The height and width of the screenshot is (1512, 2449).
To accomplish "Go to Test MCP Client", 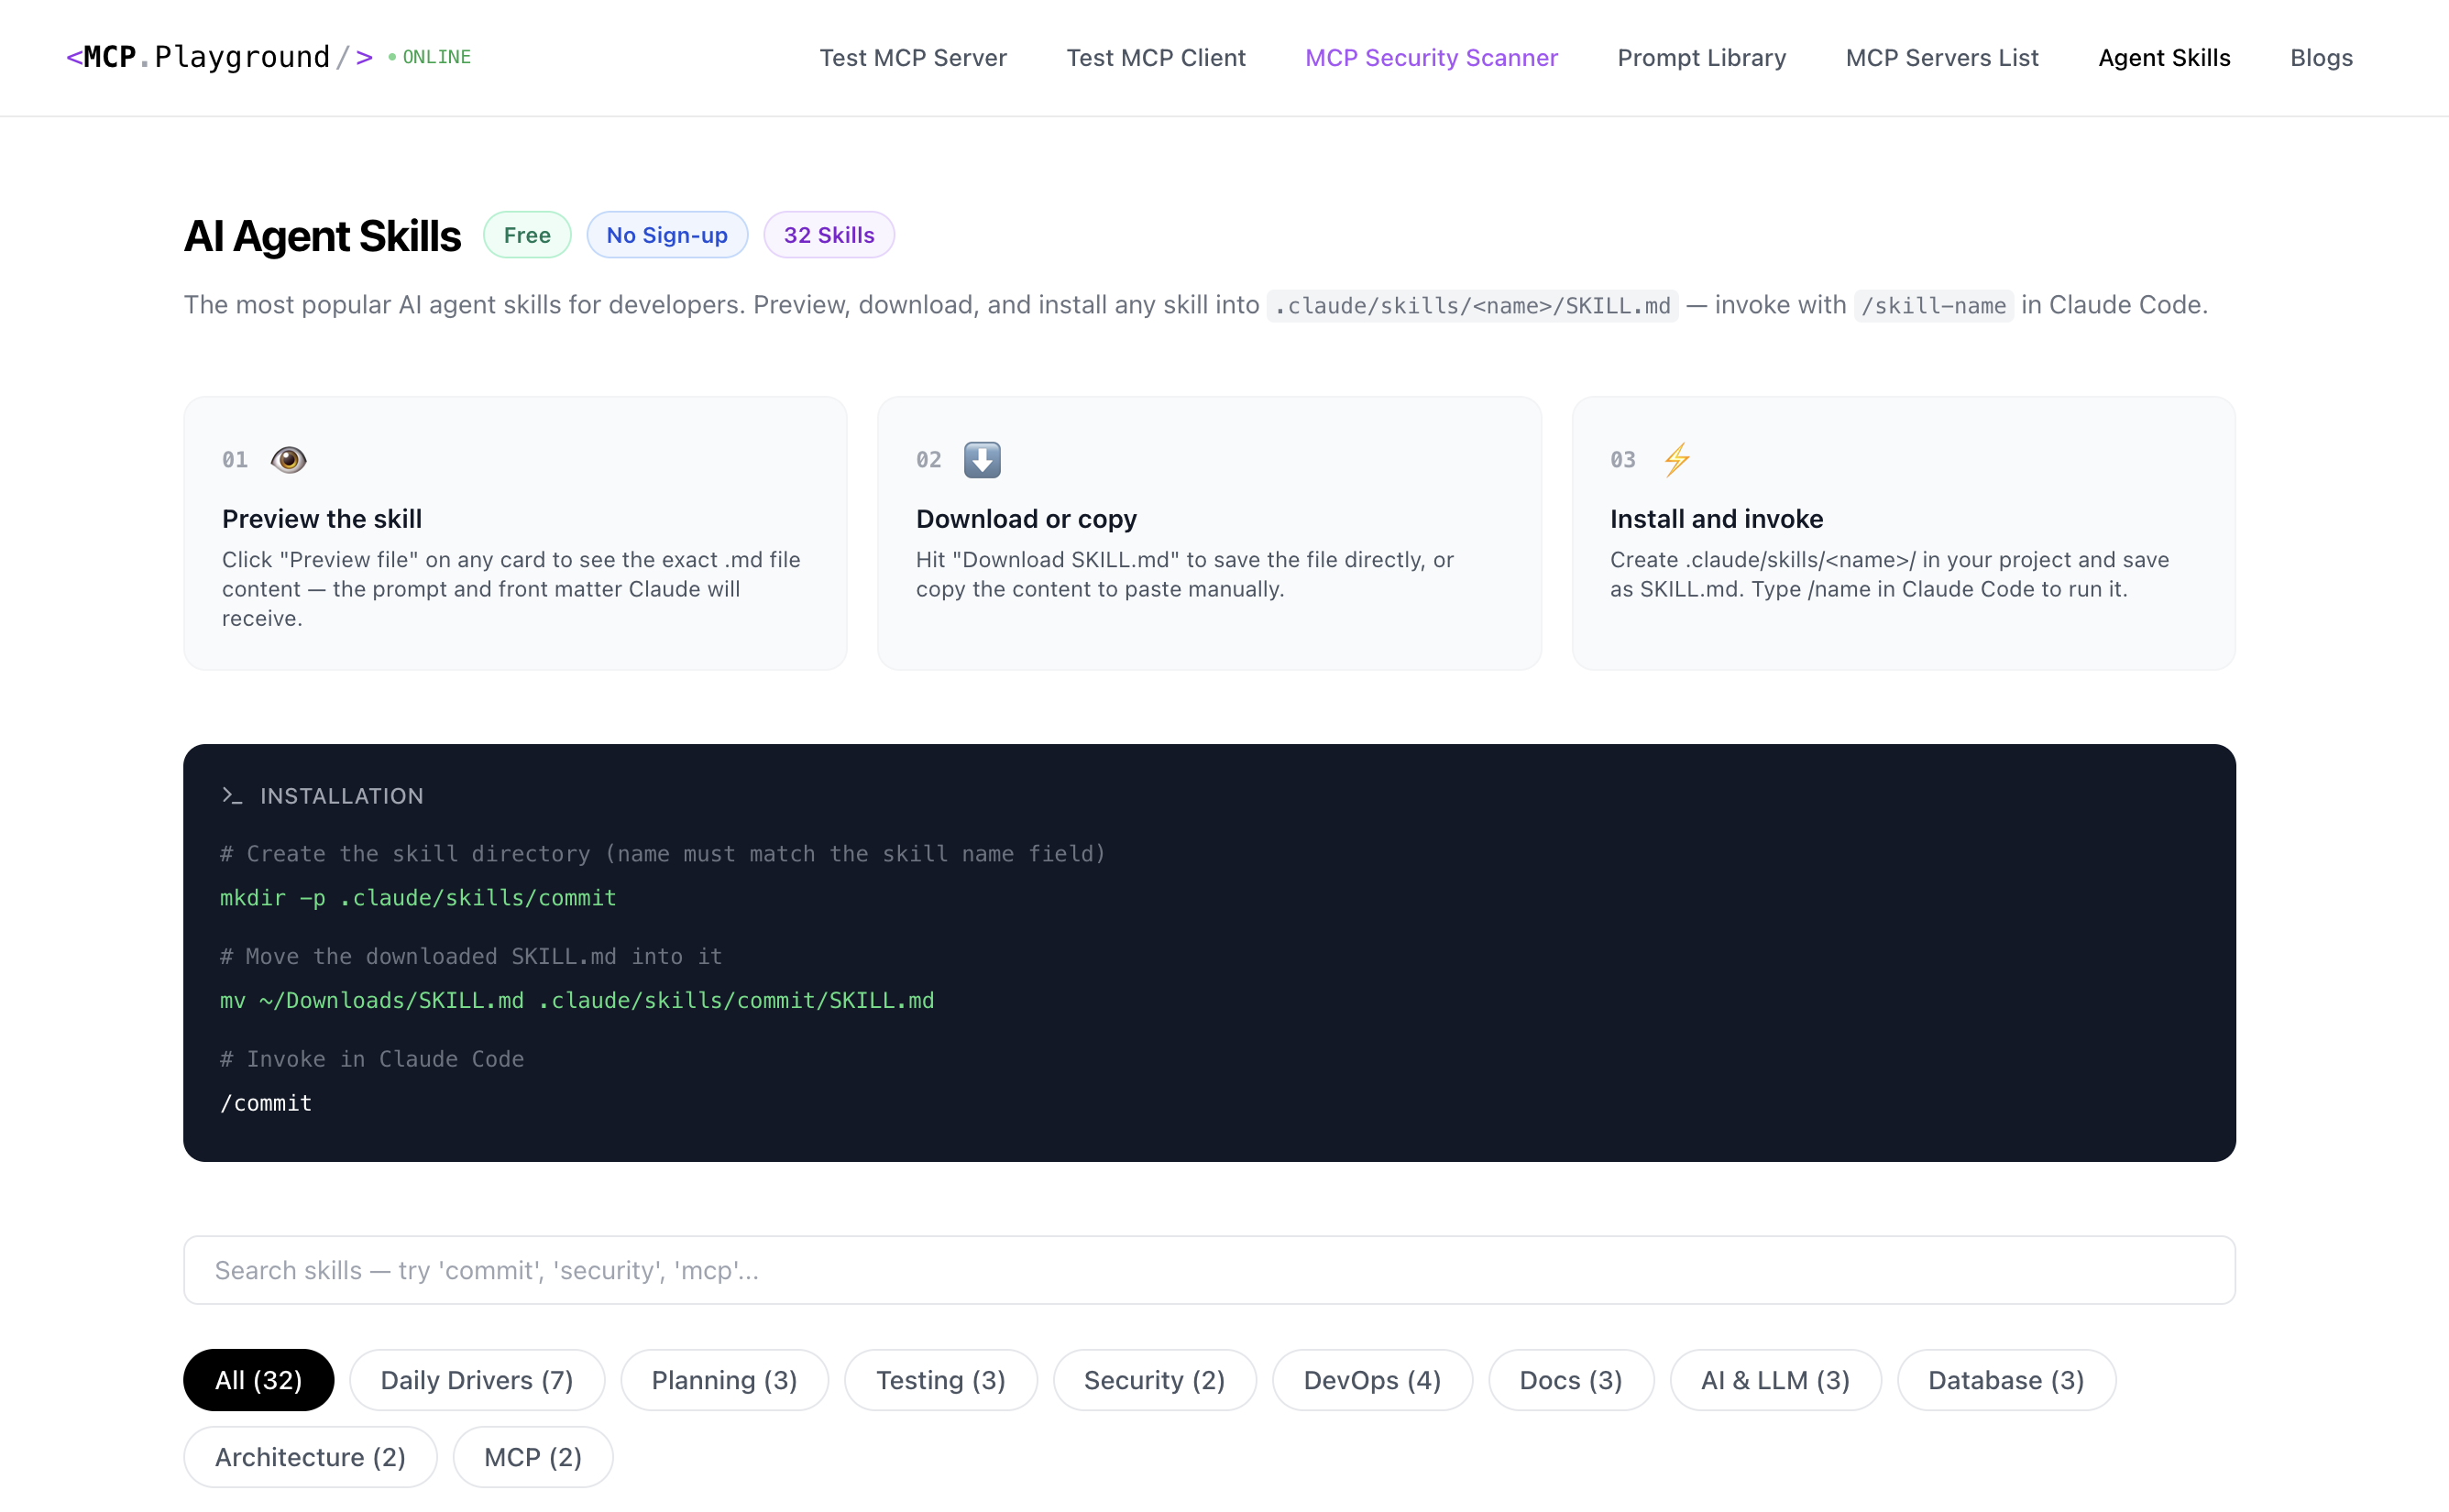I will (1155, 58).
